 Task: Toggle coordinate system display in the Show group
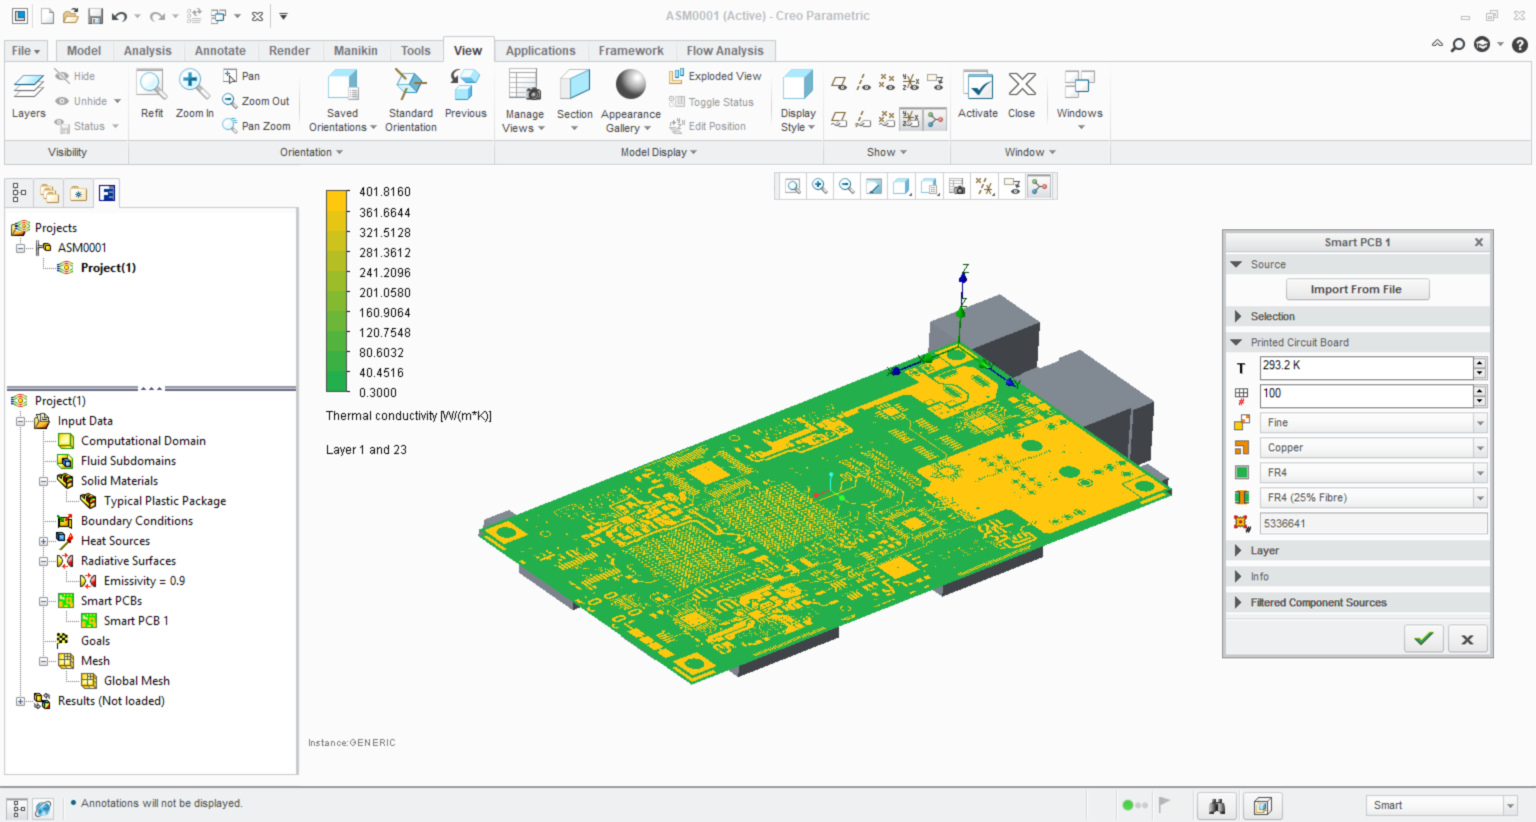910,82
